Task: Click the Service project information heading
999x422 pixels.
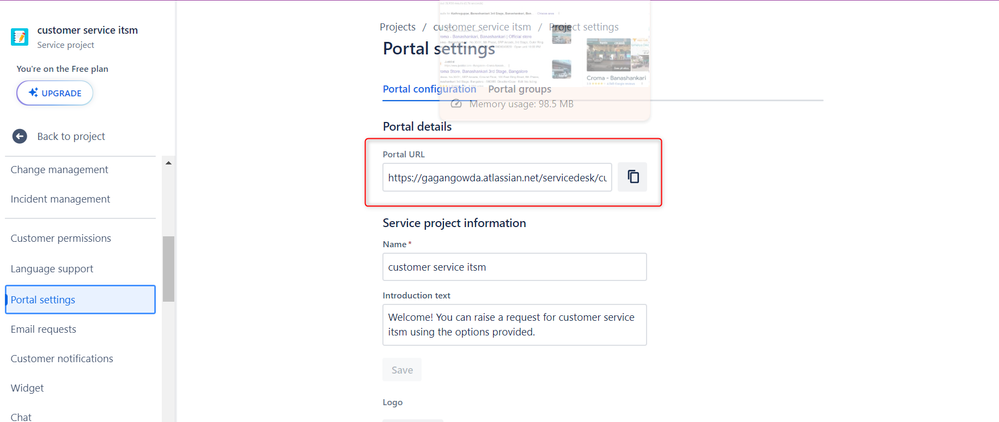Action: [x=454, y=223]
